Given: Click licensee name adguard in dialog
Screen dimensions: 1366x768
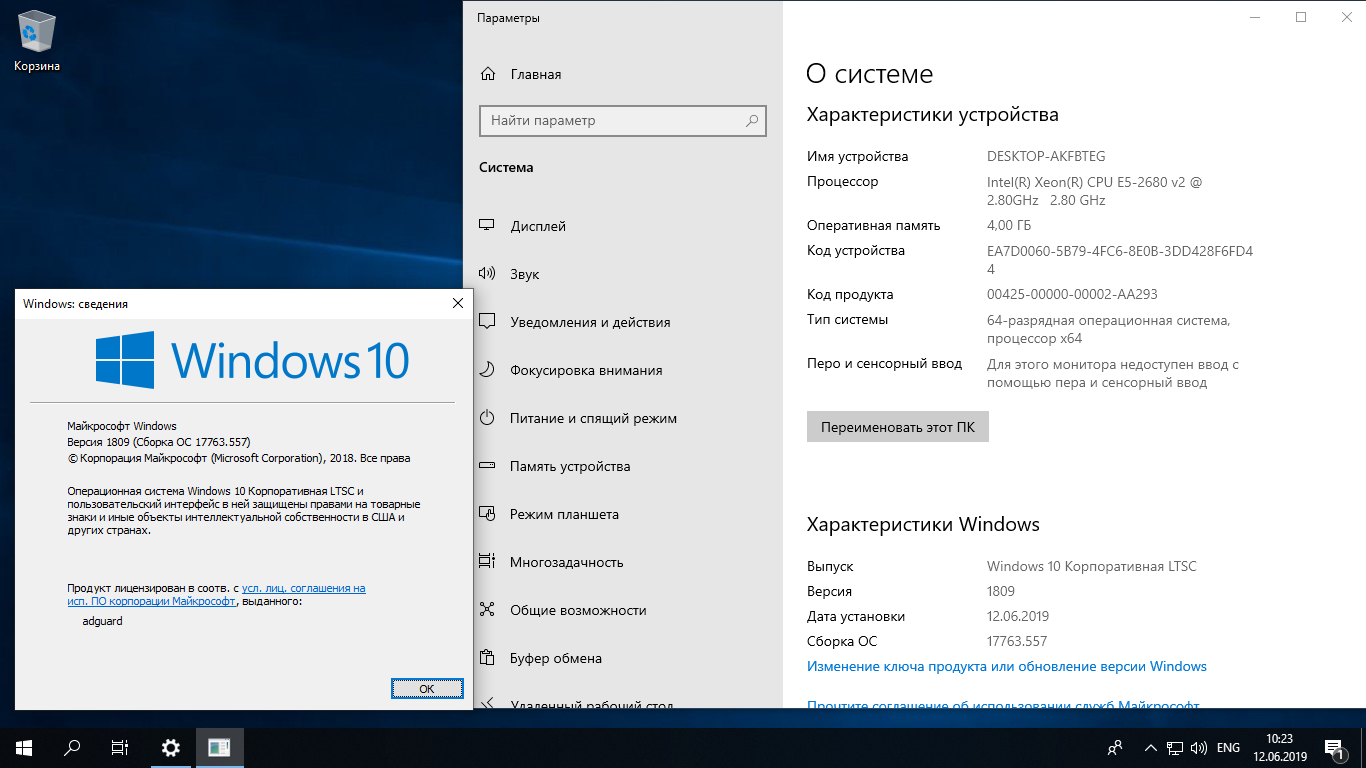Looking at the screenshot, I should pyautogui.click(x=102, y=621).
